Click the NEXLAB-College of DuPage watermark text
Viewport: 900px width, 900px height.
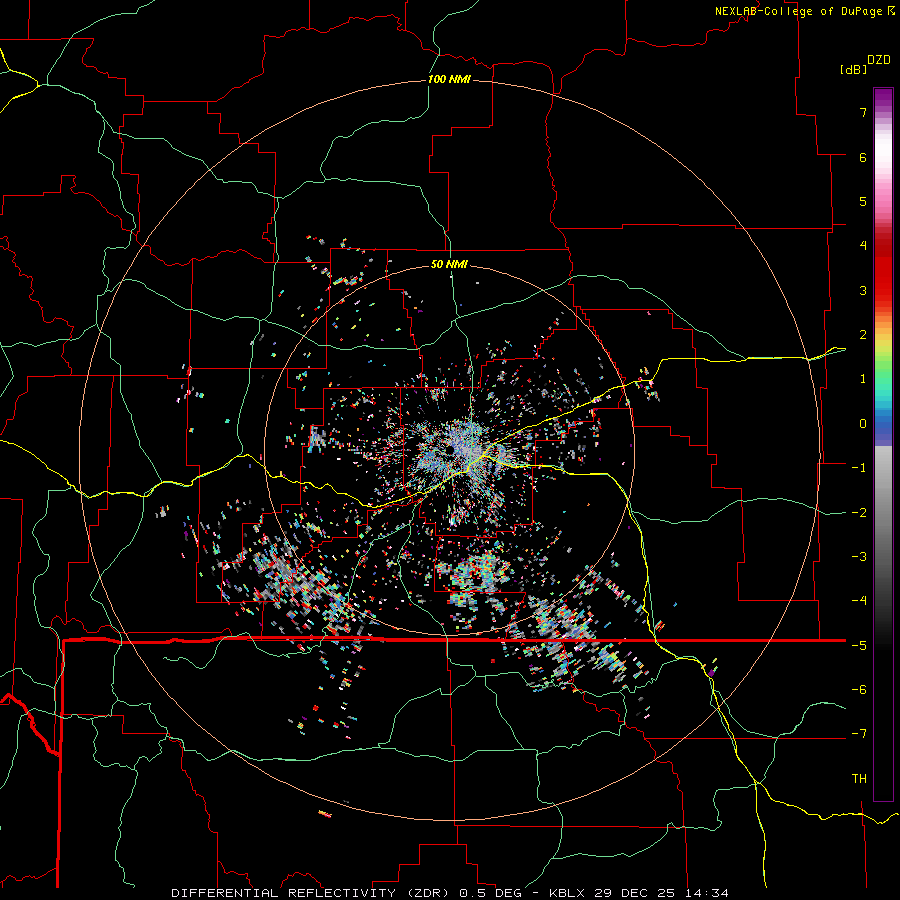tap(804, 11)
